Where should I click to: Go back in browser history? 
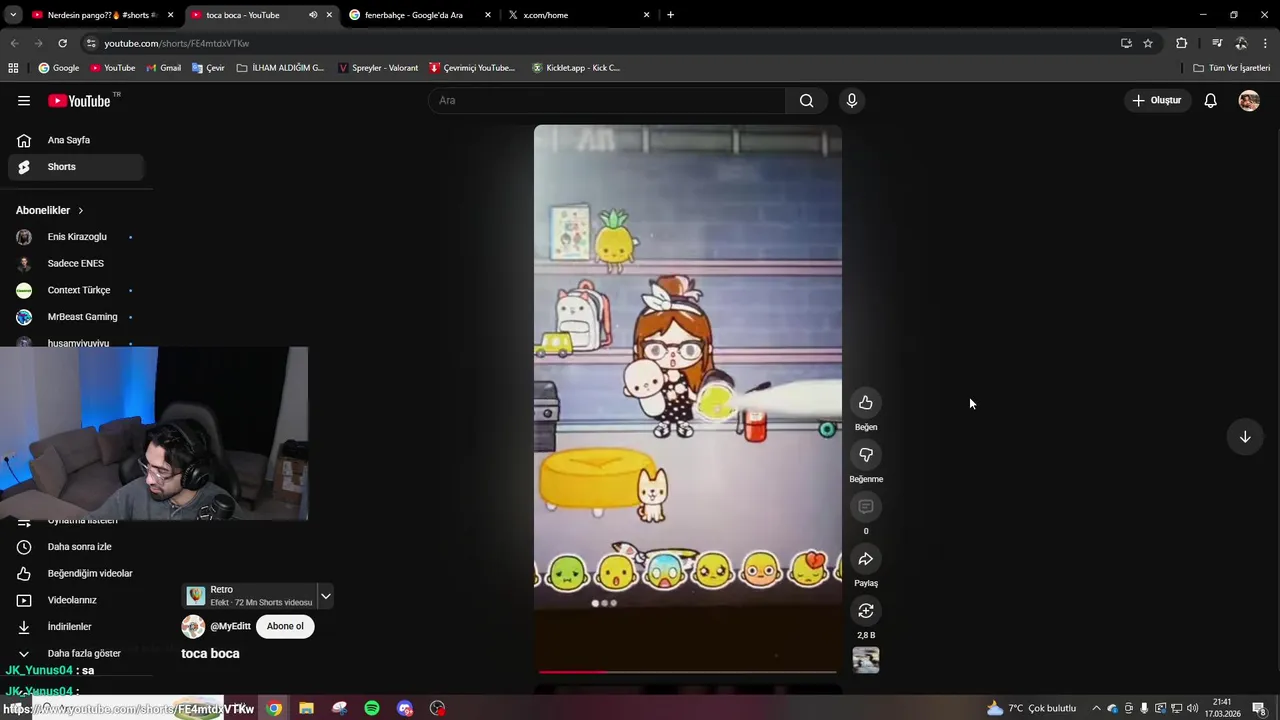coord(14,43)
